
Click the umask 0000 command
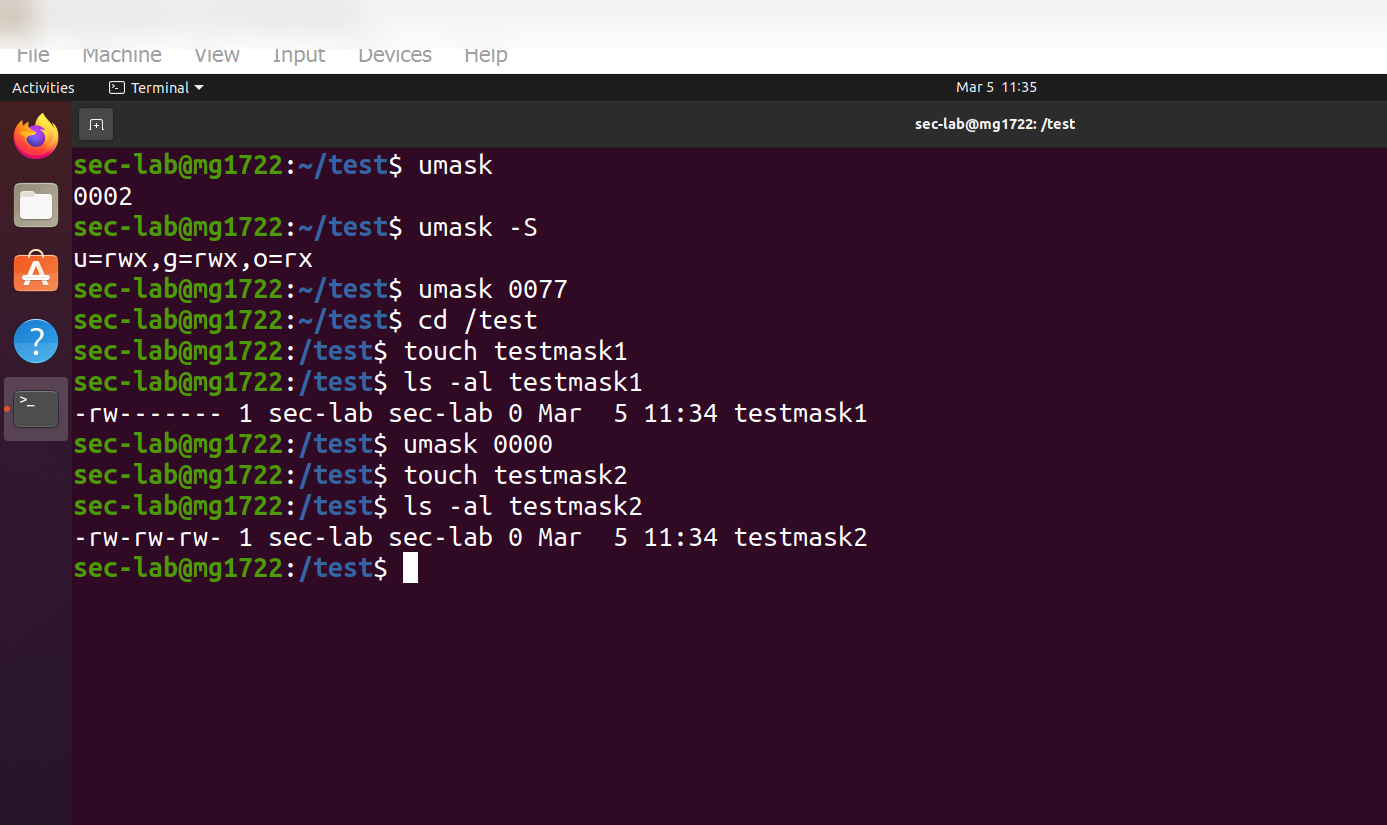478,445
